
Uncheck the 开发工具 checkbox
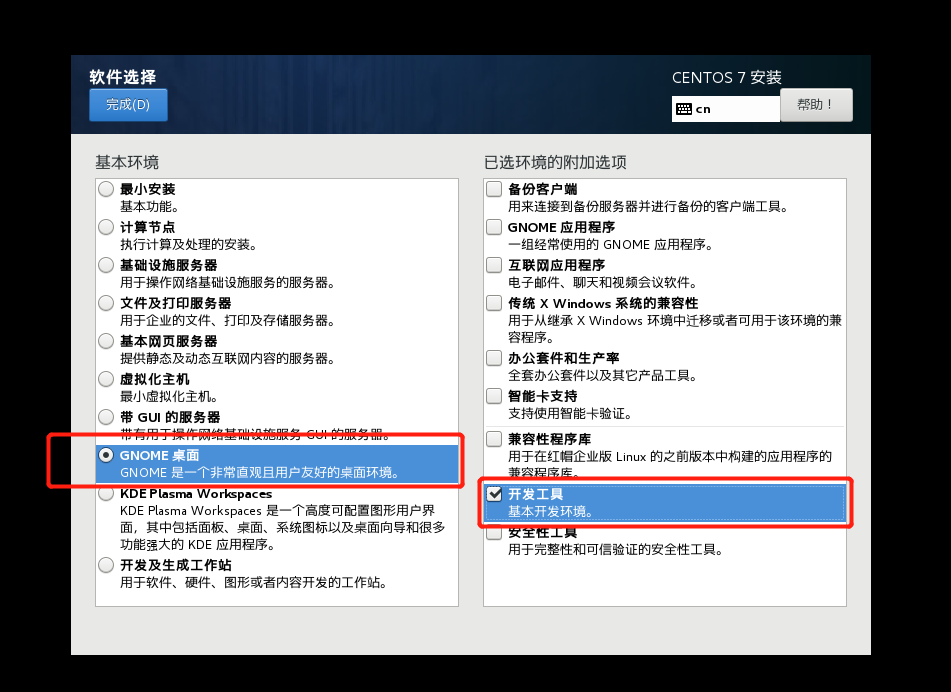click(x=494, y=494)
